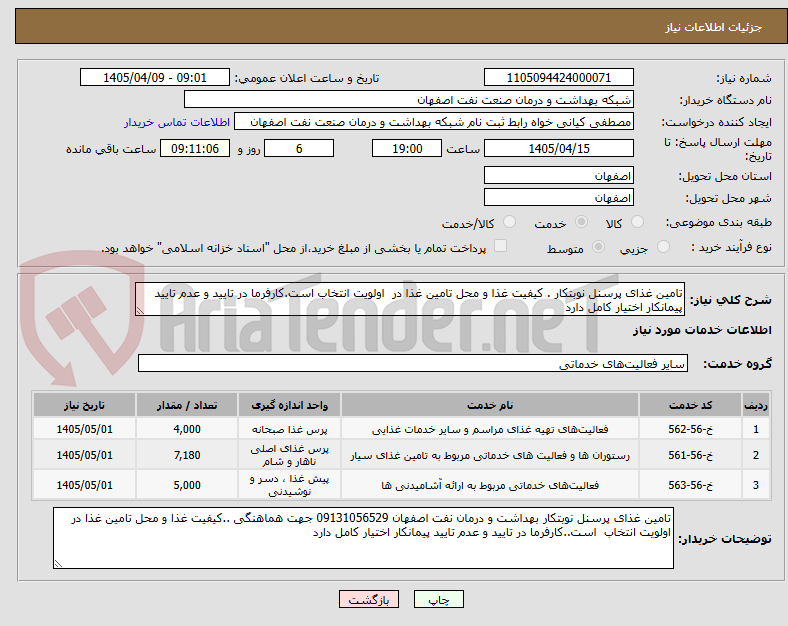The height and width of the screenshot is (626, 788).
Task: Click the تاریخ نیاز column header
Action: tap(84, 405)
